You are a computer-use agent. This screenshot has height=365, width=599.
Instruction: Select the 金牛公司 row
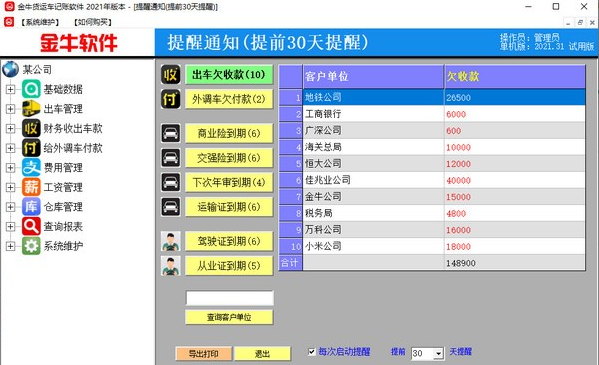click(432, 197)
